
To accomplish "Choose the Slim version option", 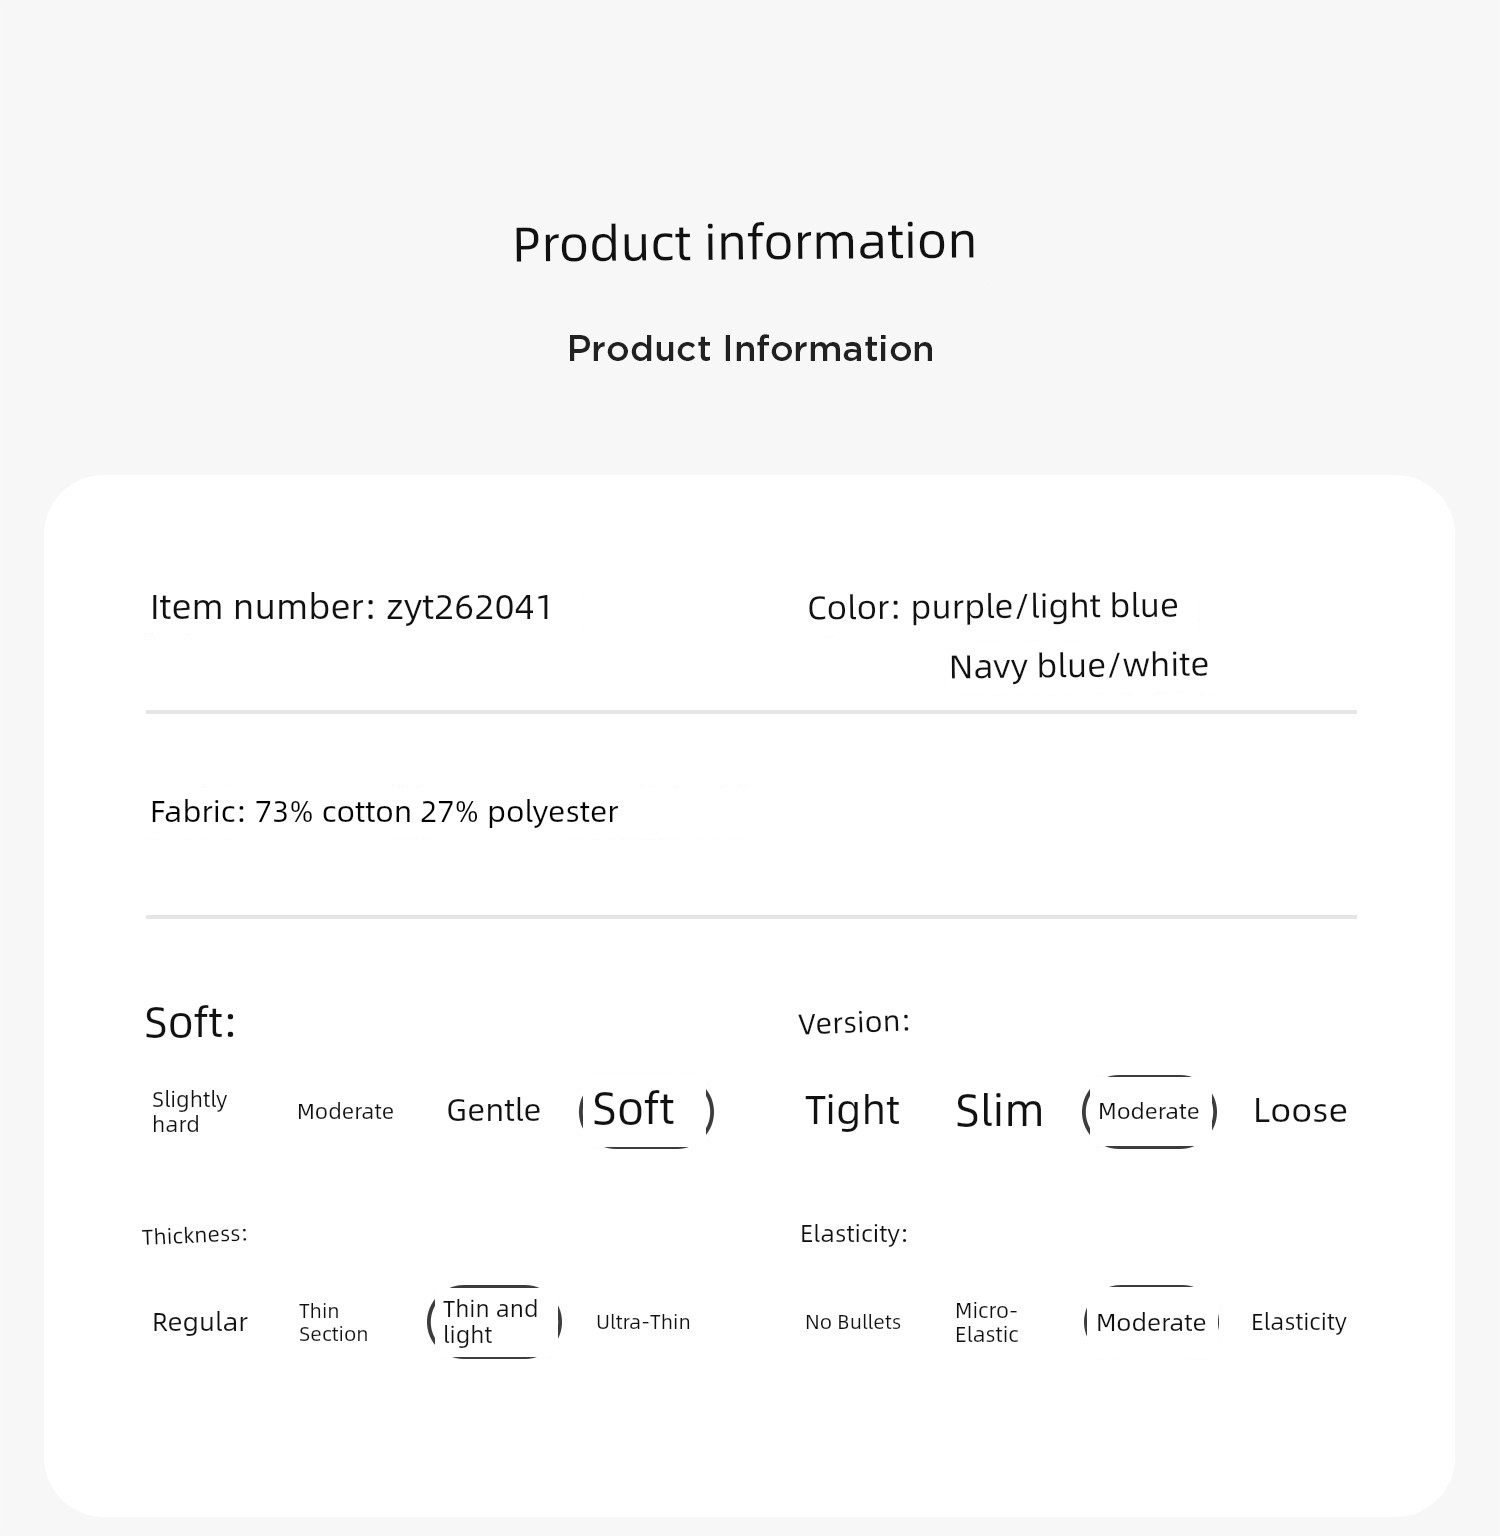I will tap(999, 1111).
